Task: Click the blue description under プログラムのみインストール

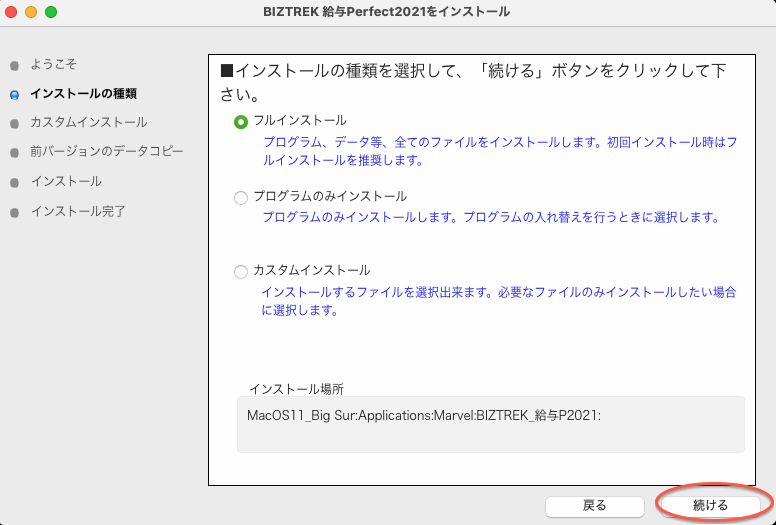Action: tap(490, 217)
